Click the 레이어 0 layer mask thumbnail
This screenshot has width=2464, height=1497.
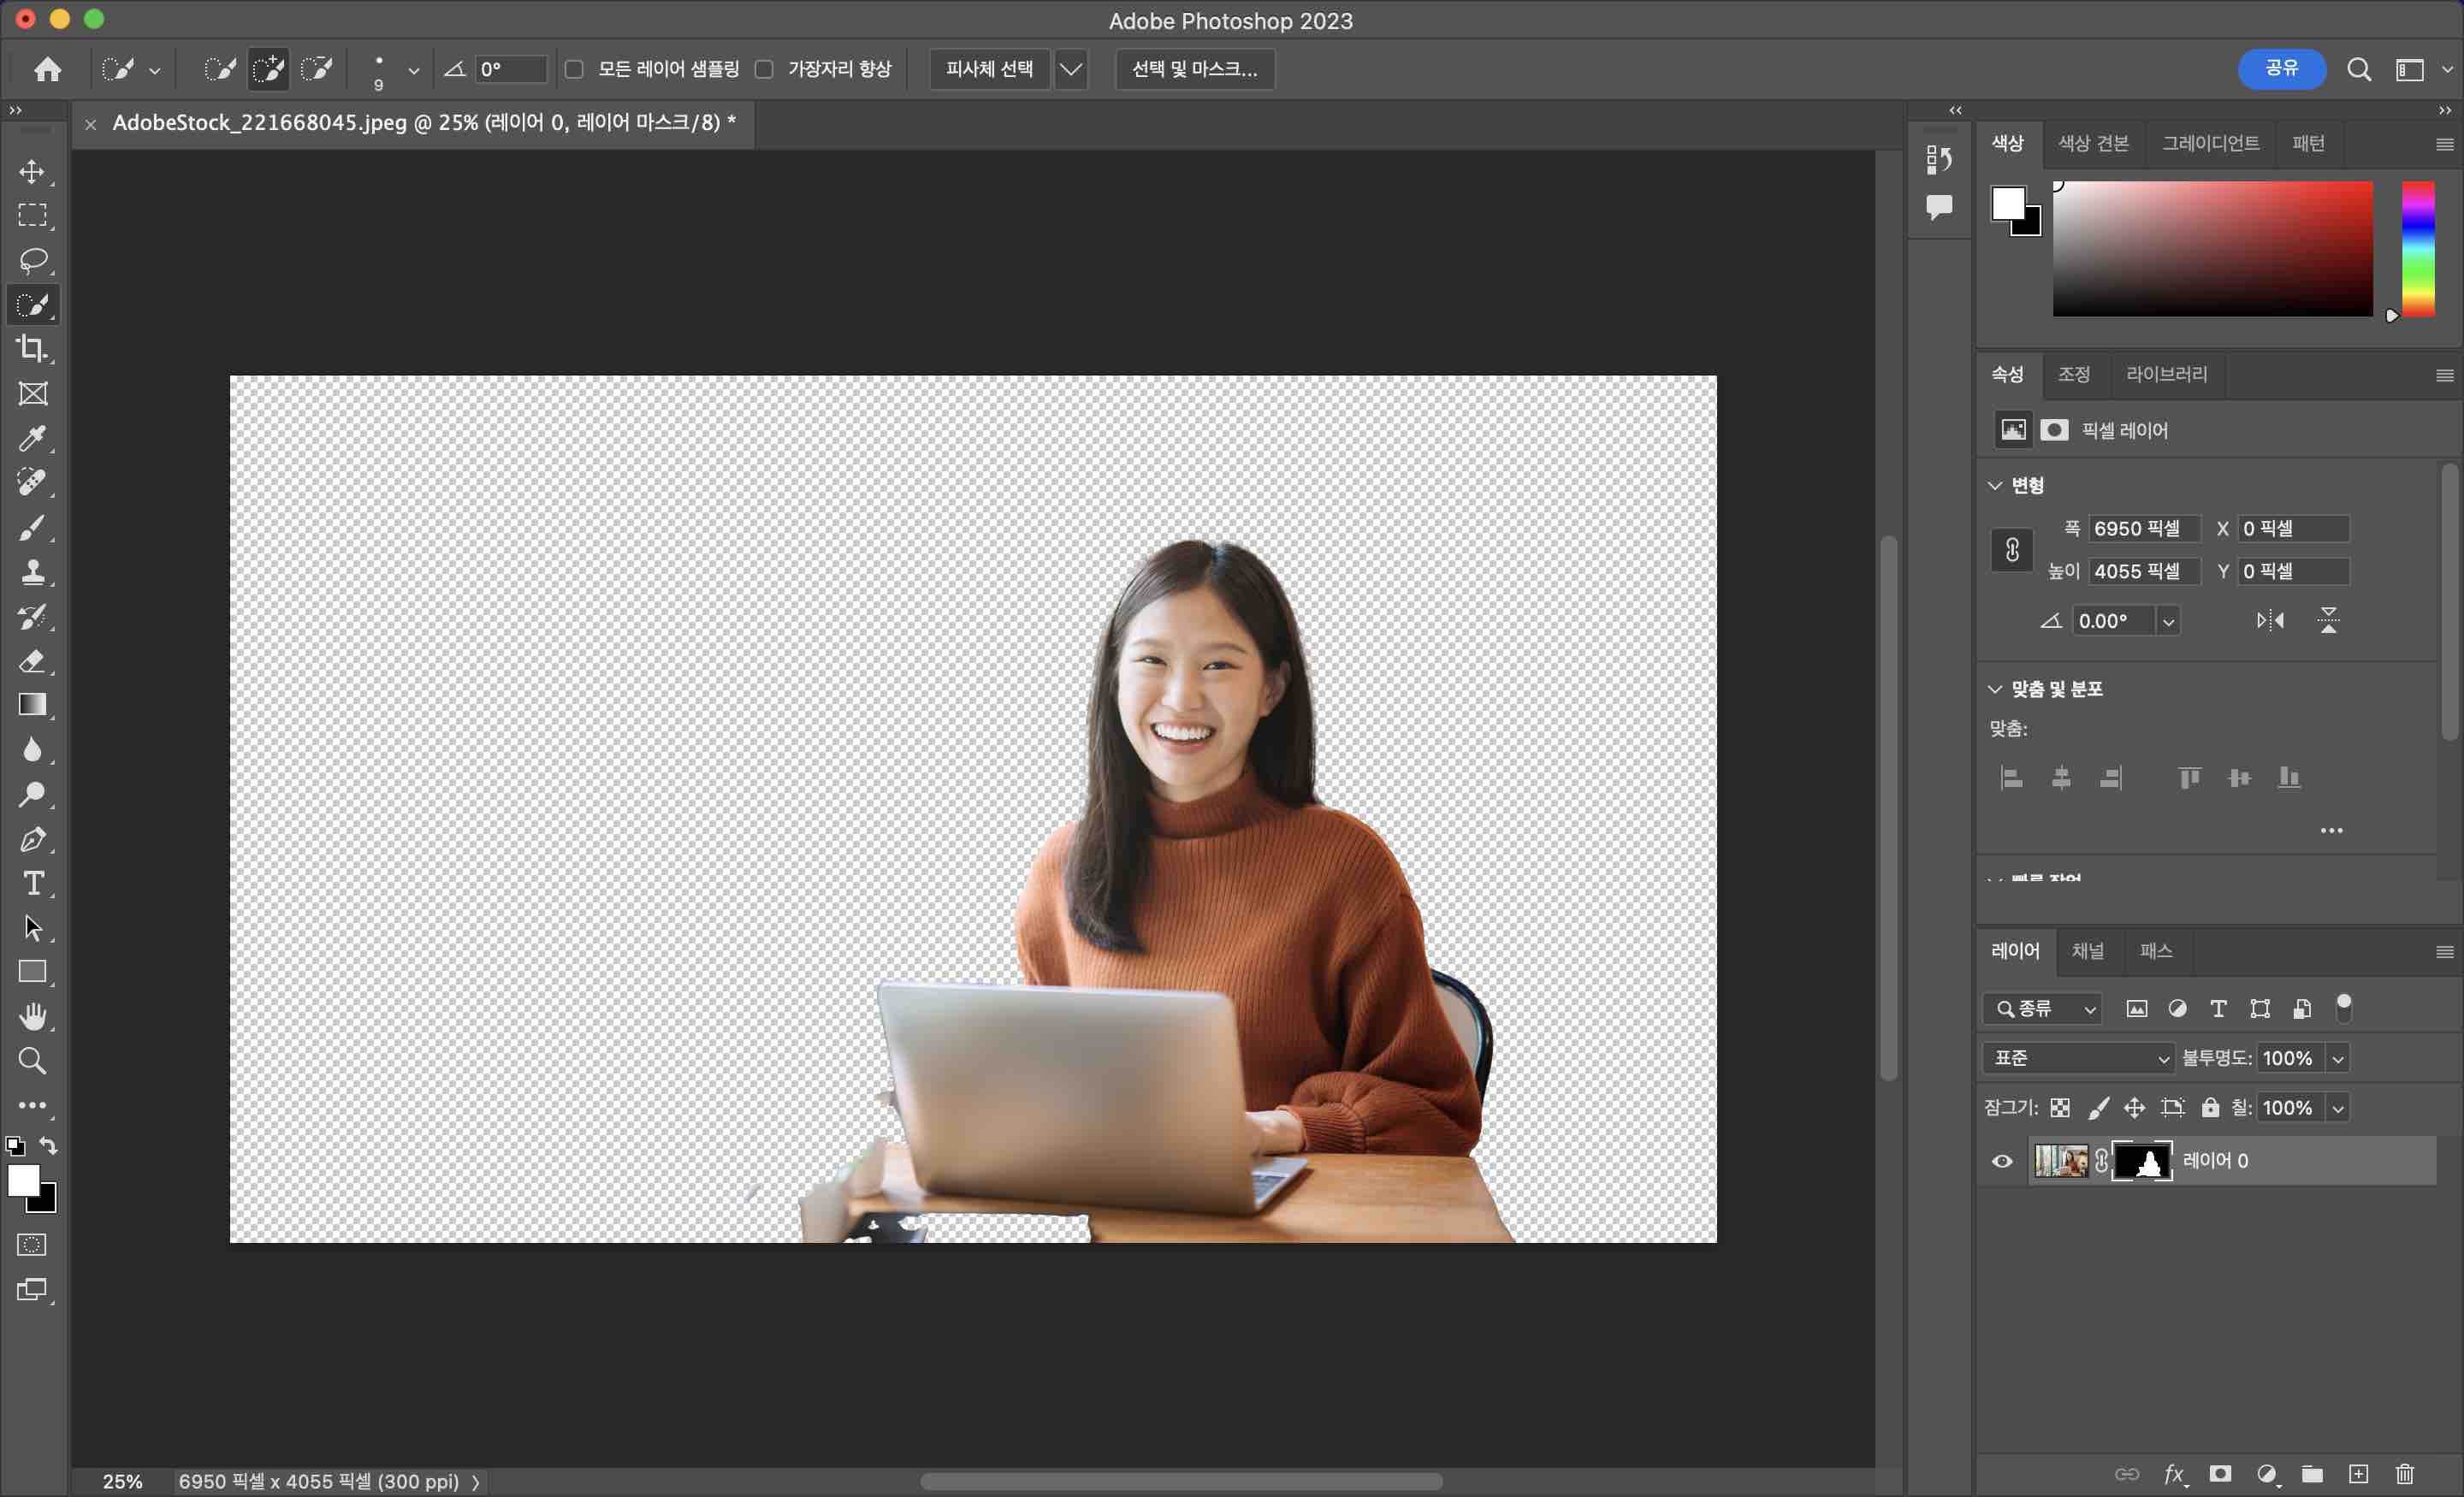[2141, 1161]
